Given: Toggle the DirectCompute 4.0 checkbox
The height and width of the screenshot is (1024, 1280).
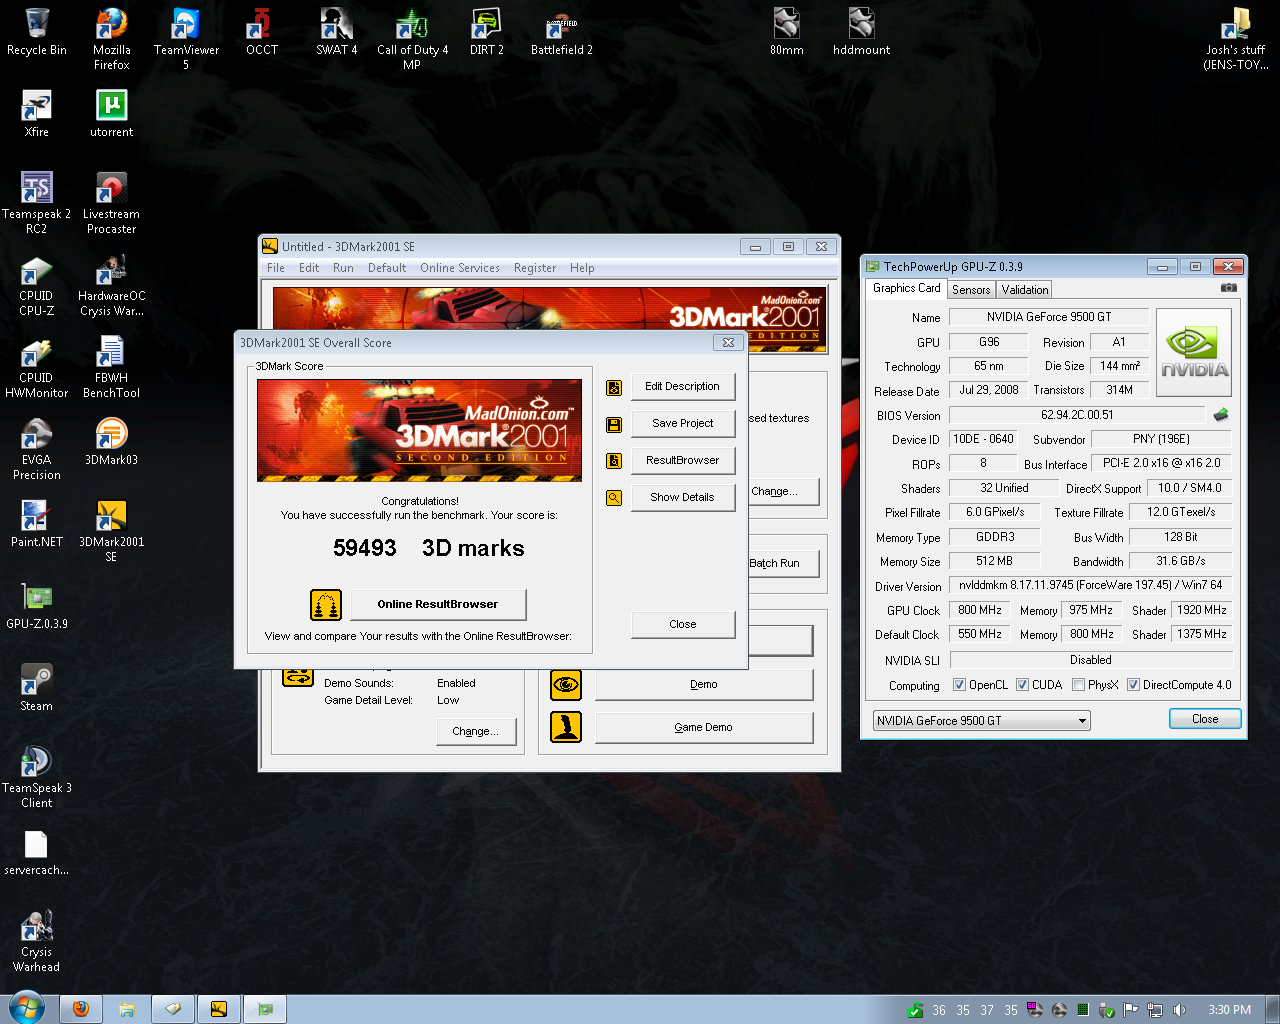Looking at the screenshot, I should coord(1134,685).
